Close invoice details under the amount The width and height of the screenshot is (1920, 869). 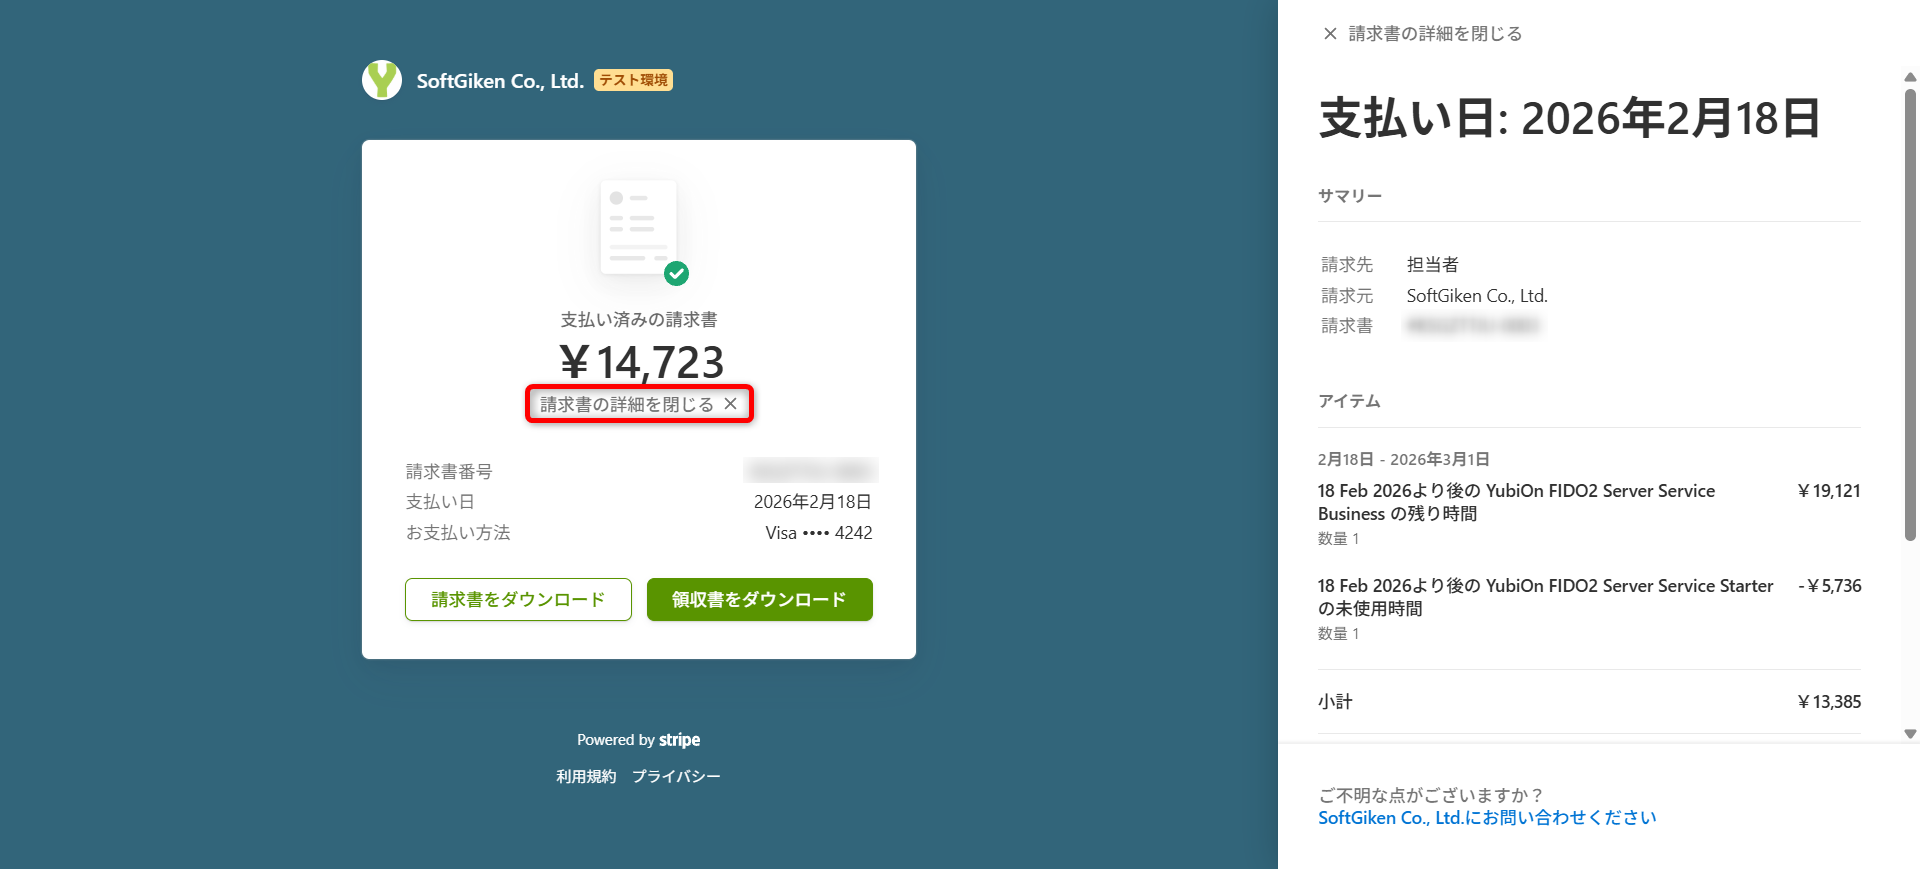point(639,404)
